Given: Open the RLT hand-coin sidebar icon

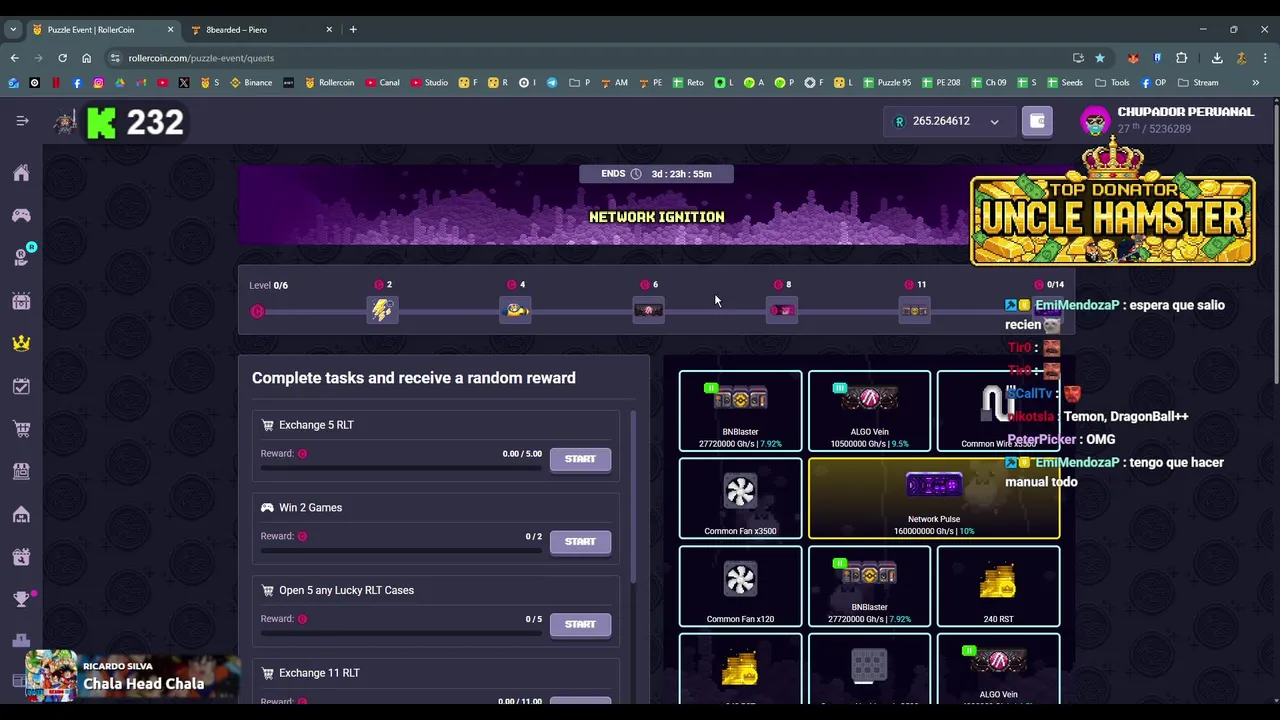Looking at the screenshot, I should click(21, 258).
